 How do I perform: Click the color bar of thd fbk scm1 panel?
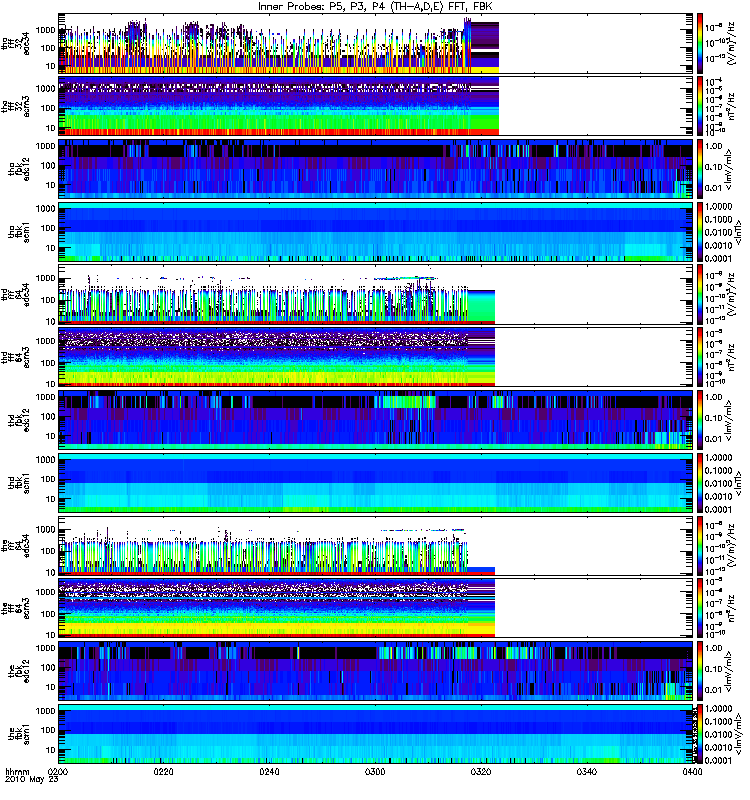pos(700,483)
